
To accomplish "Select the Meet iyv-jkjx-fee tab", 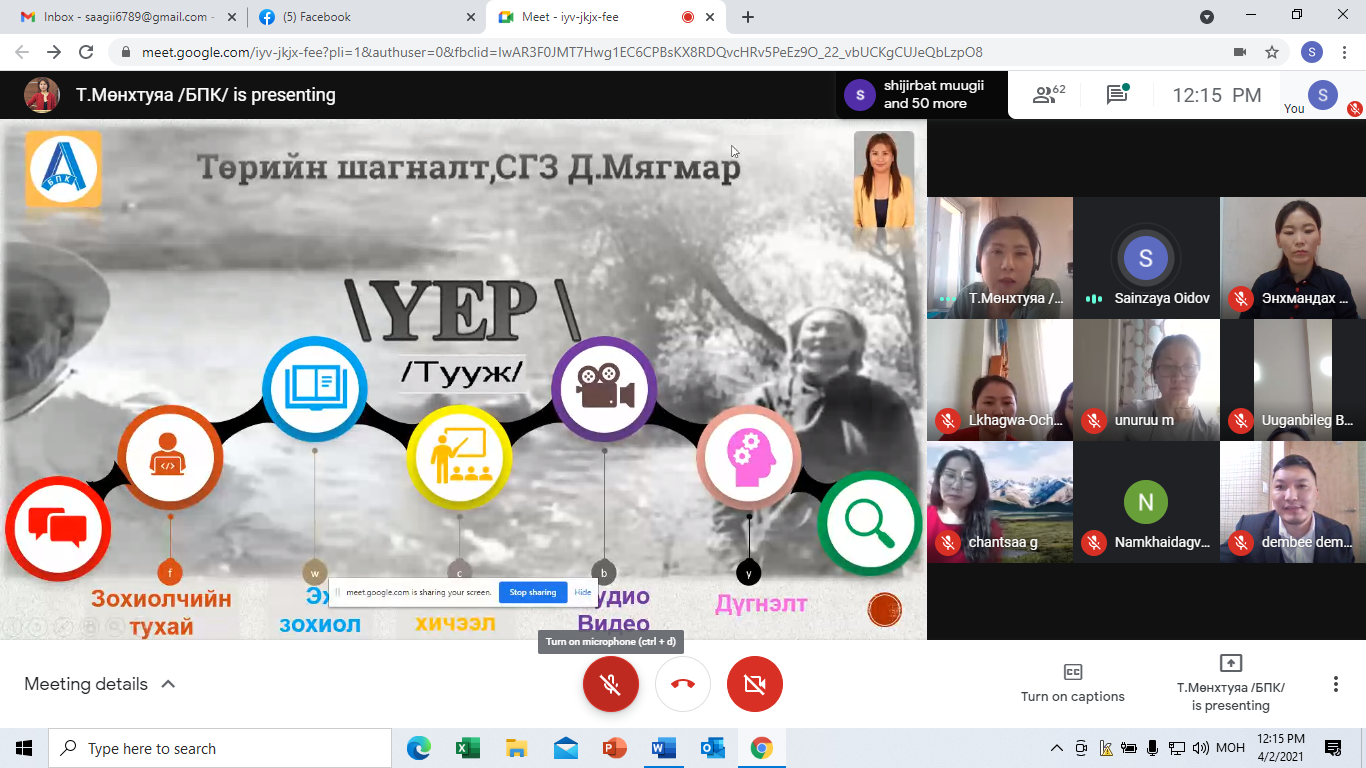I will point(605,17).
